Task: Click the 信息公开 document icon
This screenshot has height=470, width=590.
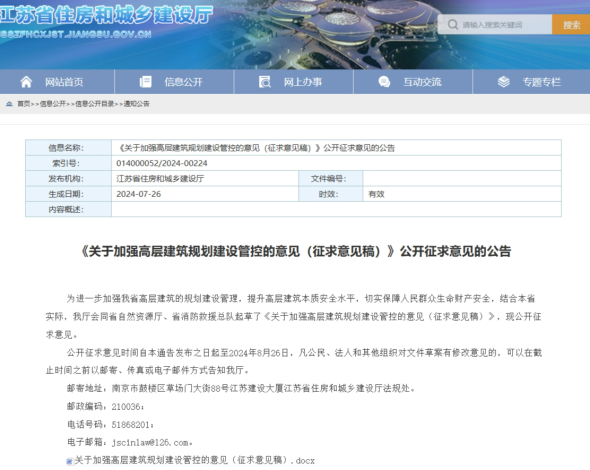Action: pyautogui.click(x=145, y=82)
